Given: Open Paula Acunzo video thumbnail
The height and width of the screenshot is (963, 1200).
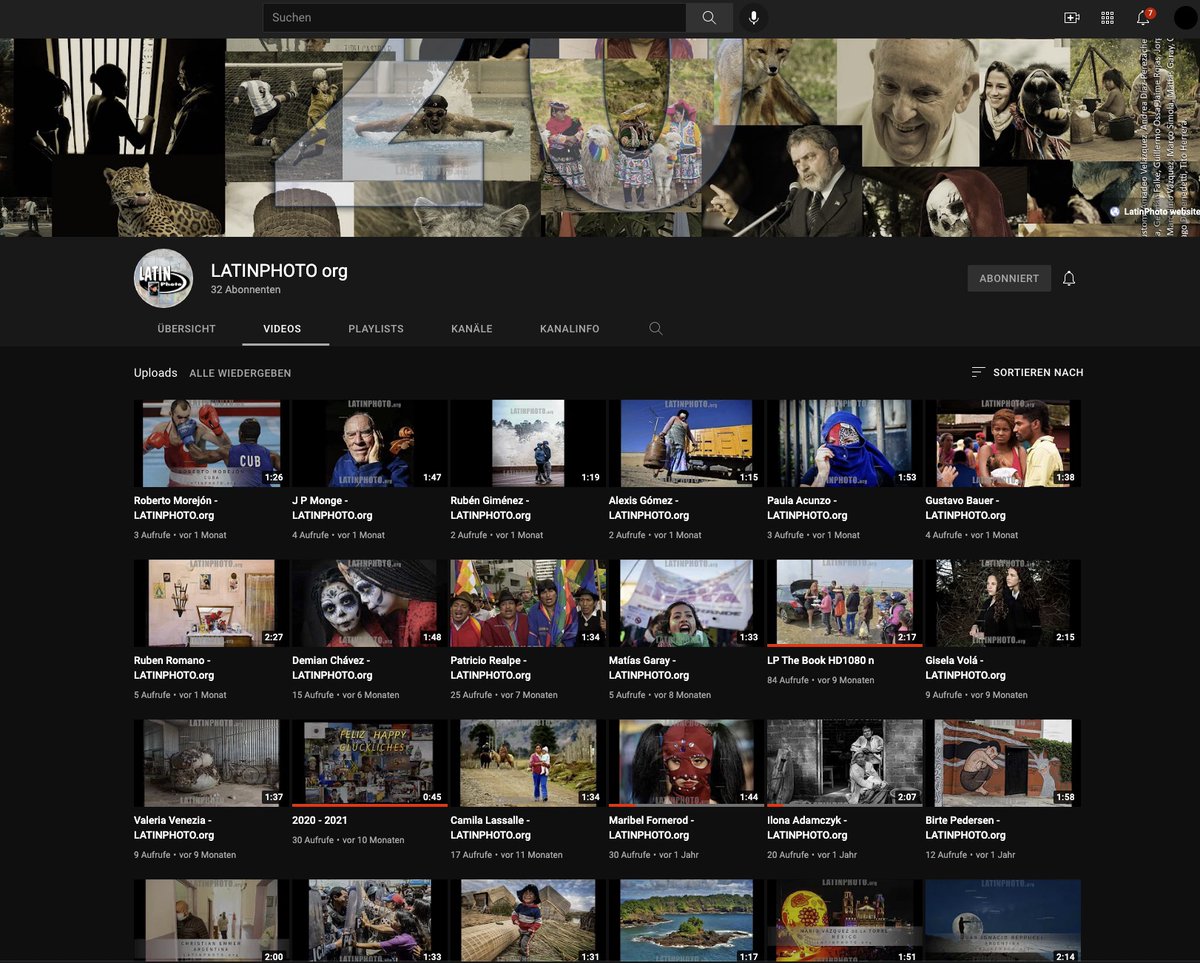Looking at the screenshot, I should point(844,443).
